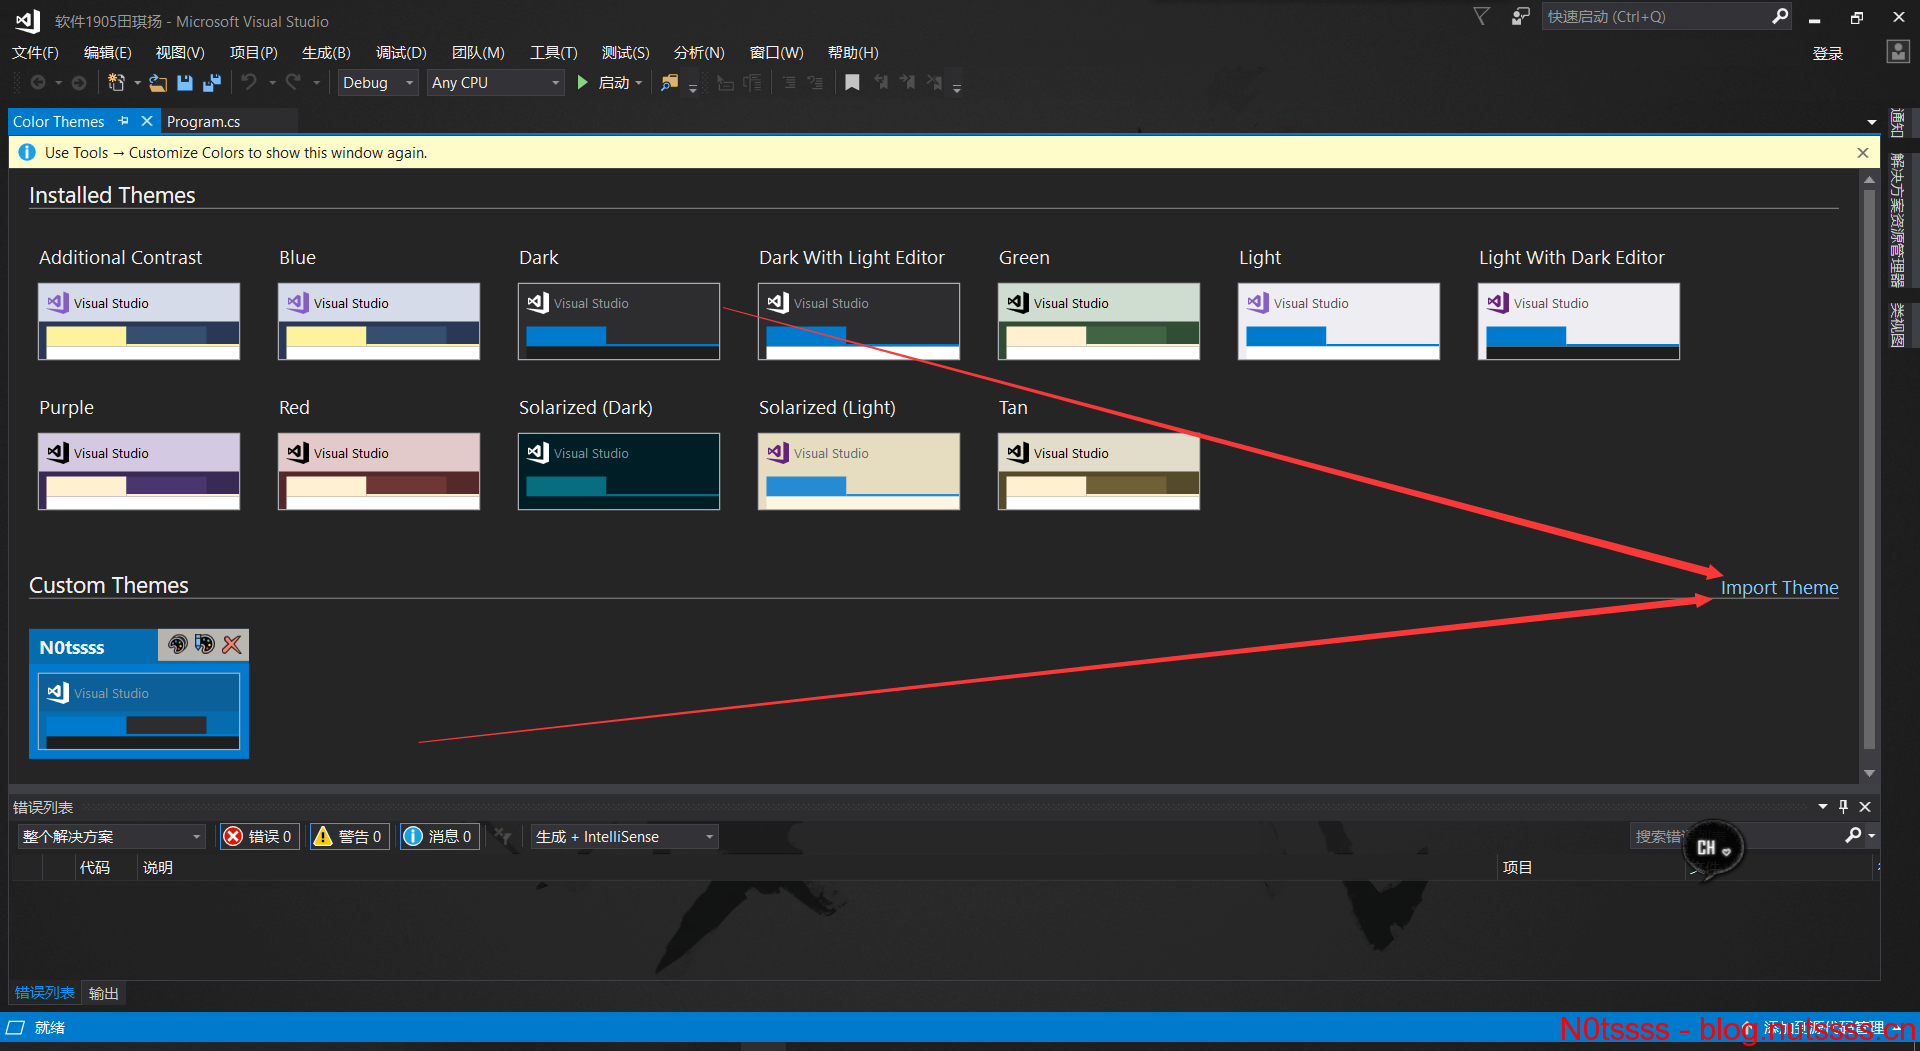
Task: Dismiss the yellow info bar
Action: pyautogui.click(x=1863, y=153)
